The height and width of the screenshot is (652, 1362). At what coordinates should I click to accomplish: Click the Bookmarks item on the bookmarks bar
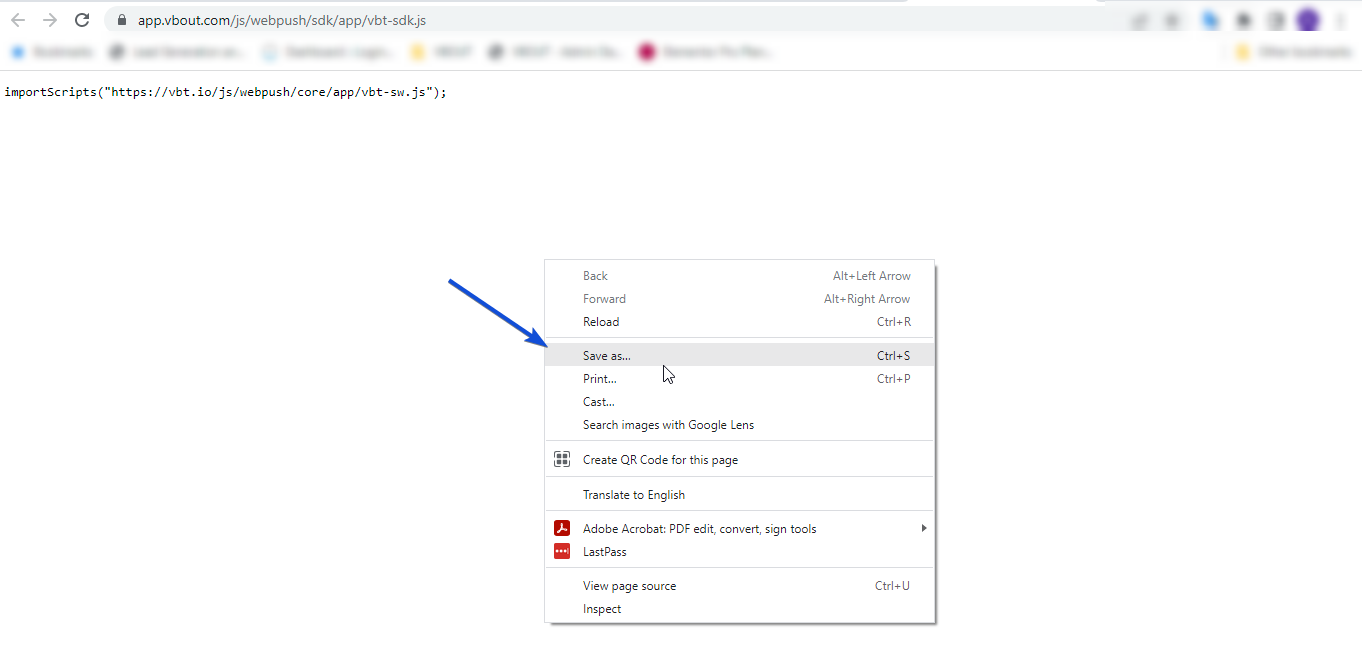click(52, 52)
